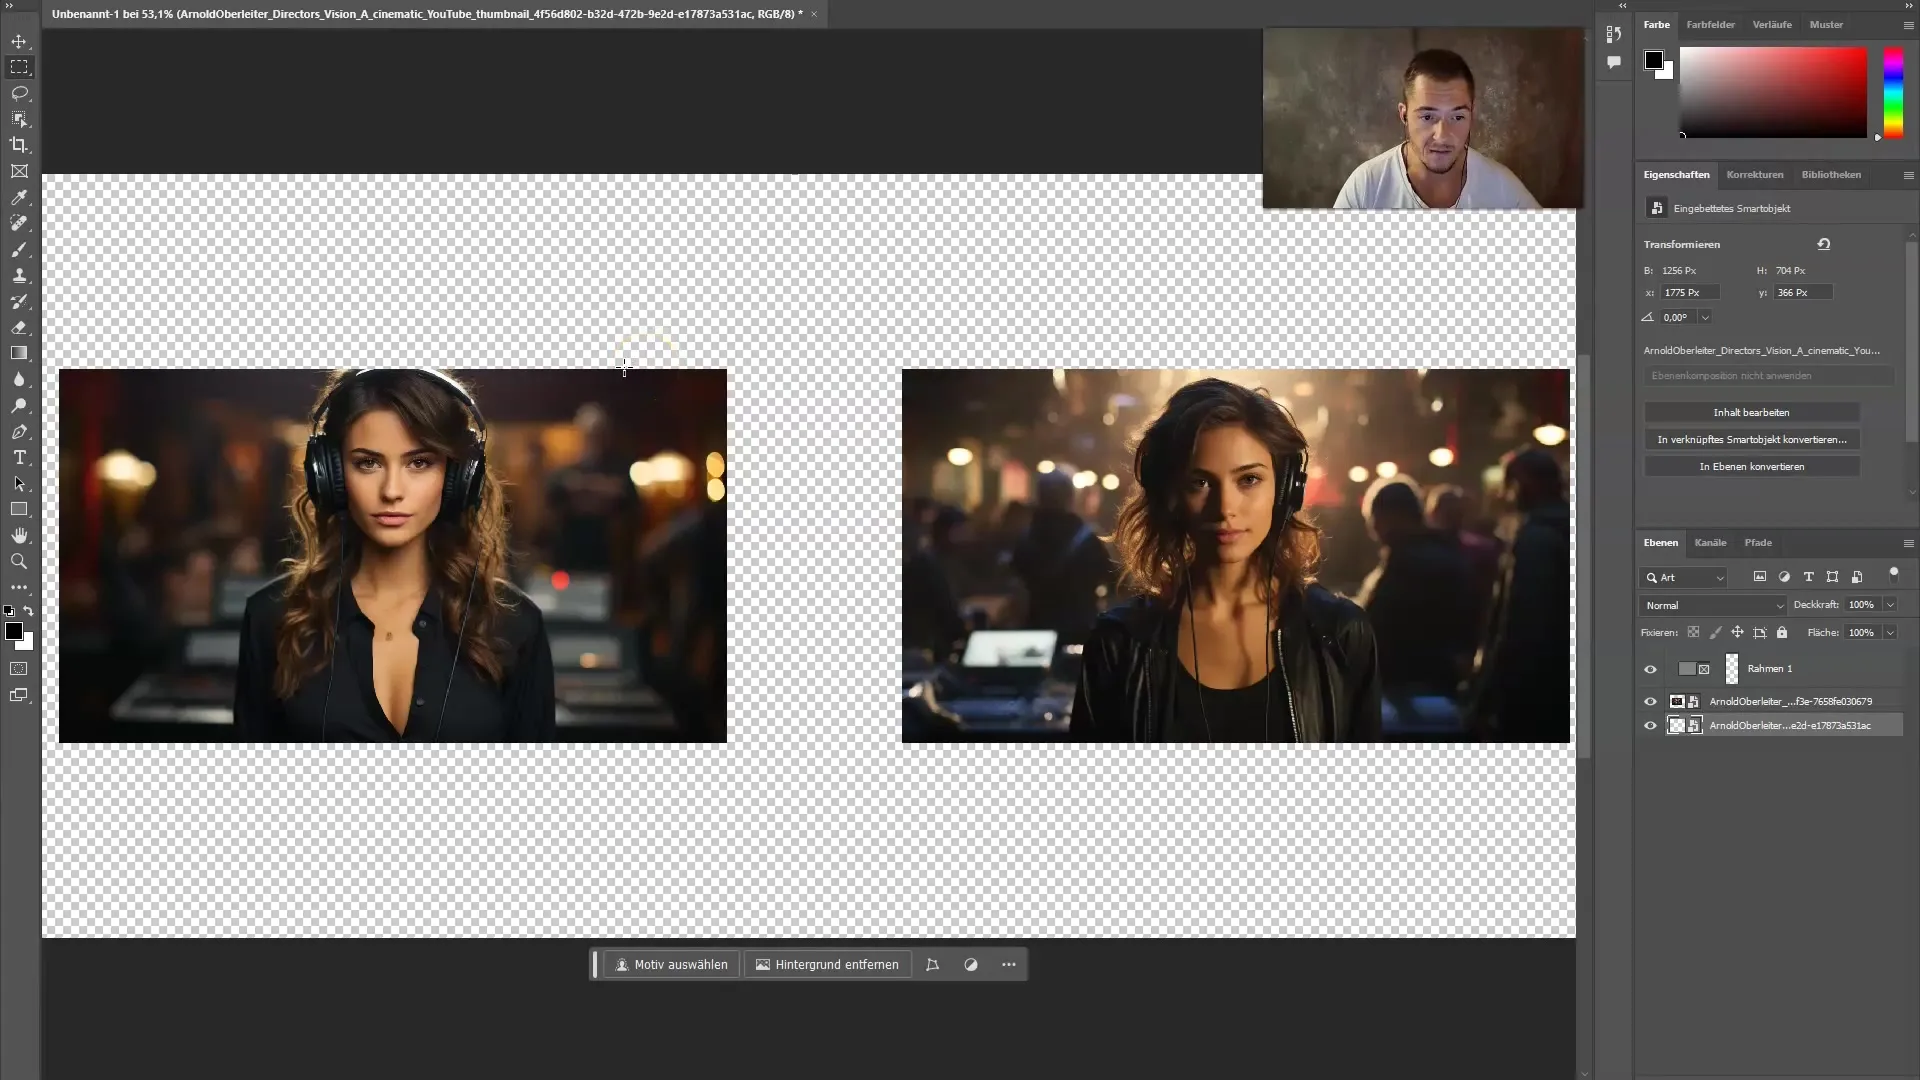Open the Fläche fill slider dropdown
1920x1080 pixels.
point(1890,632)
